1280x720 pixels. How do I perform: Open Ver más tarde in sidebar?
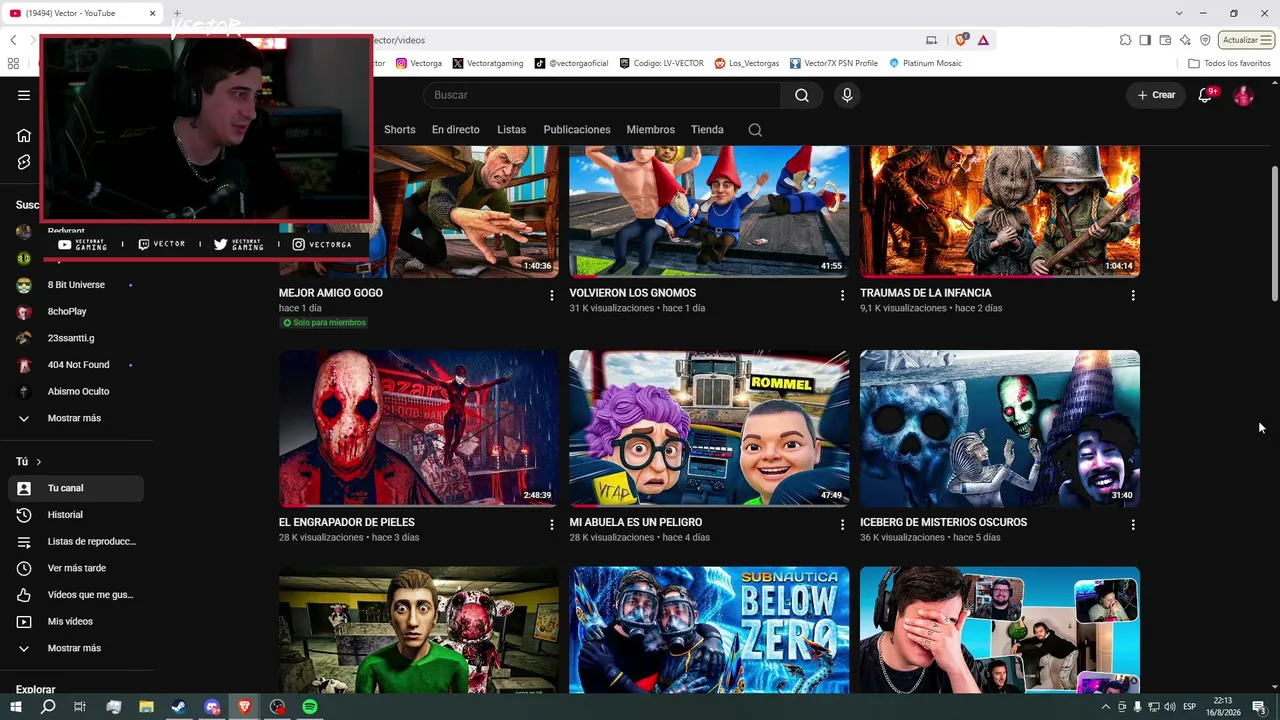click(76, 568)
